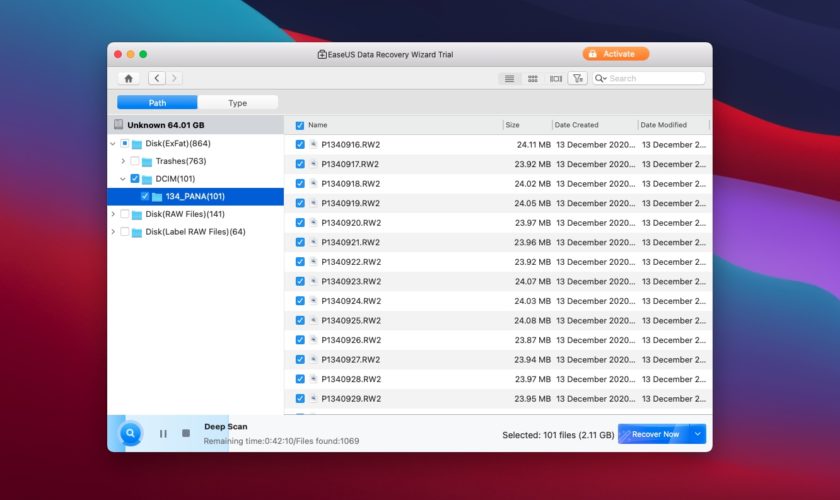This screenshot has width=840, height=500.
Task: Check the Trashes(763) folder checkbox
Action: point(135,161)
